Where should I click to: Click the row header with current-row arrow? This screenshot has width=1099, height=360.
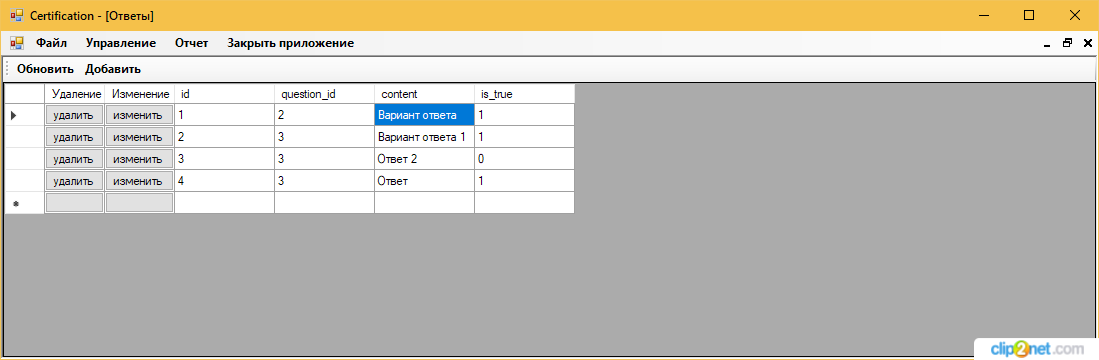pos(25,115)
